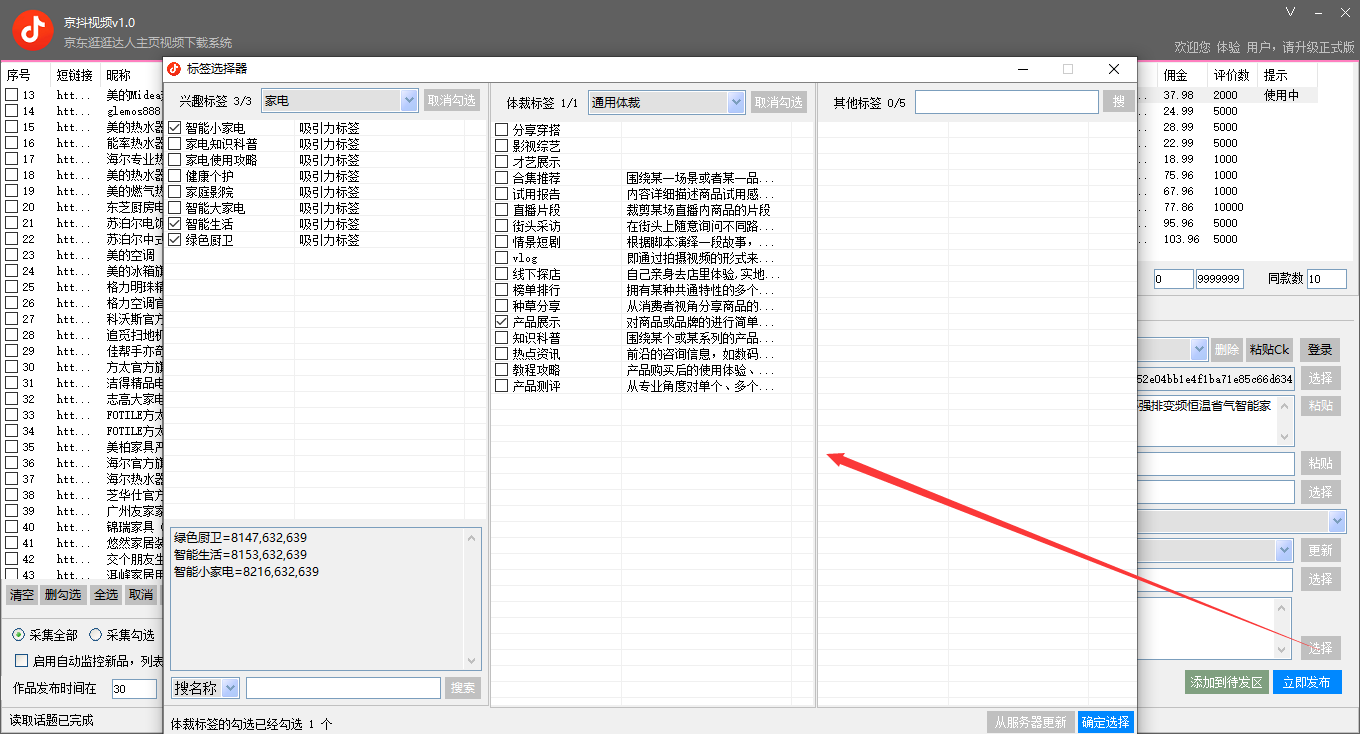Click the 作品发布时间在 input showing 30

tap(134, 689)
